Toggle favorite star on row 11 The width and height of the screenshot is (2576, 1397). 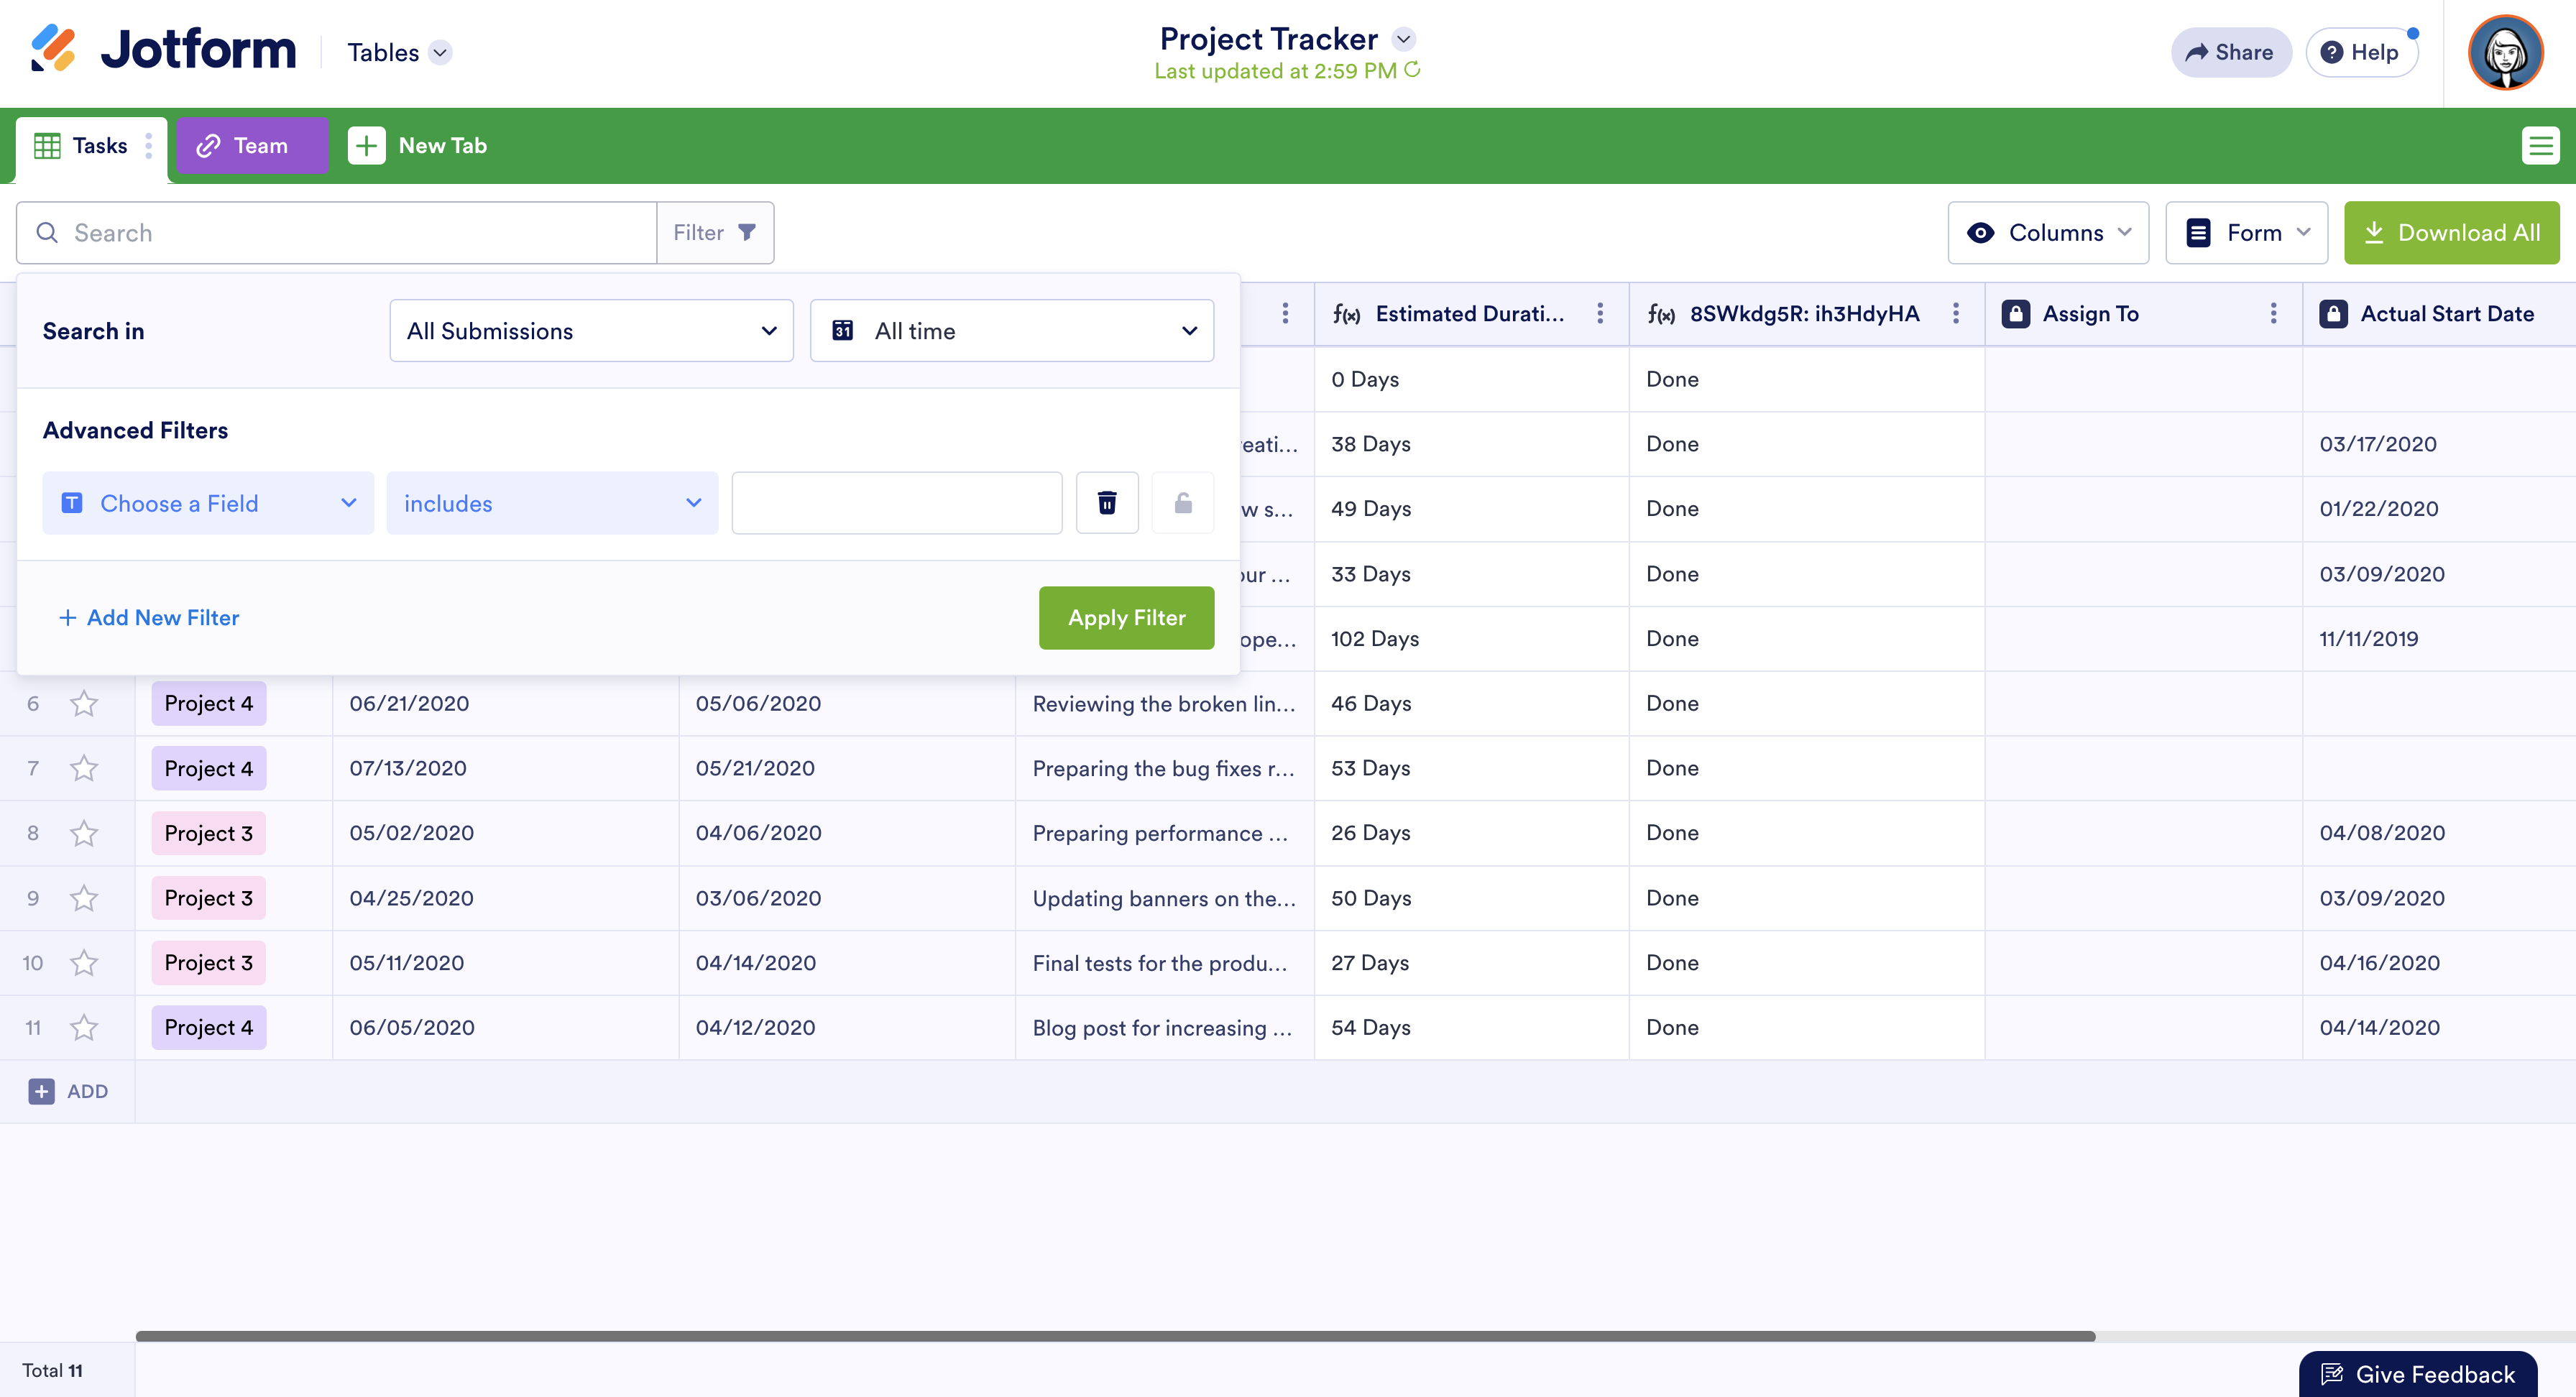[84, 1028]
